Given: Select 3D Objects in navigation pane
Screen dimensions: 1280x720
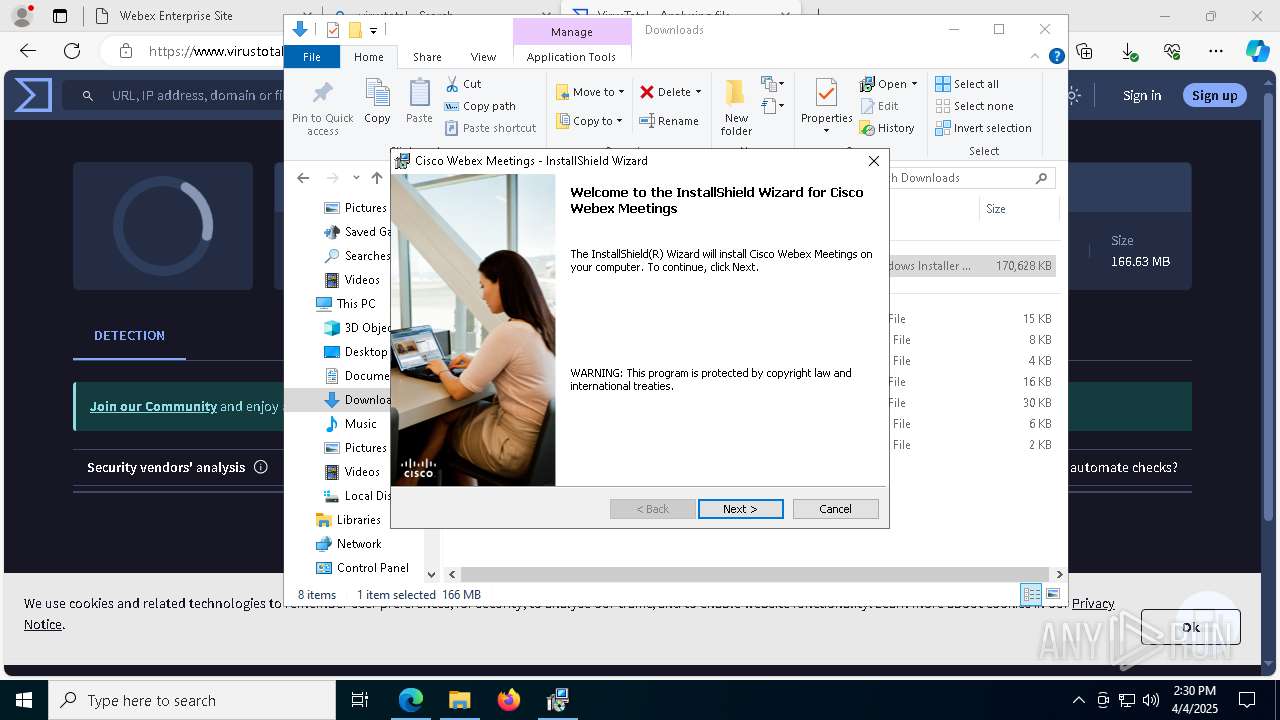Looking at the screenshot, I should [x=357, y=327].
